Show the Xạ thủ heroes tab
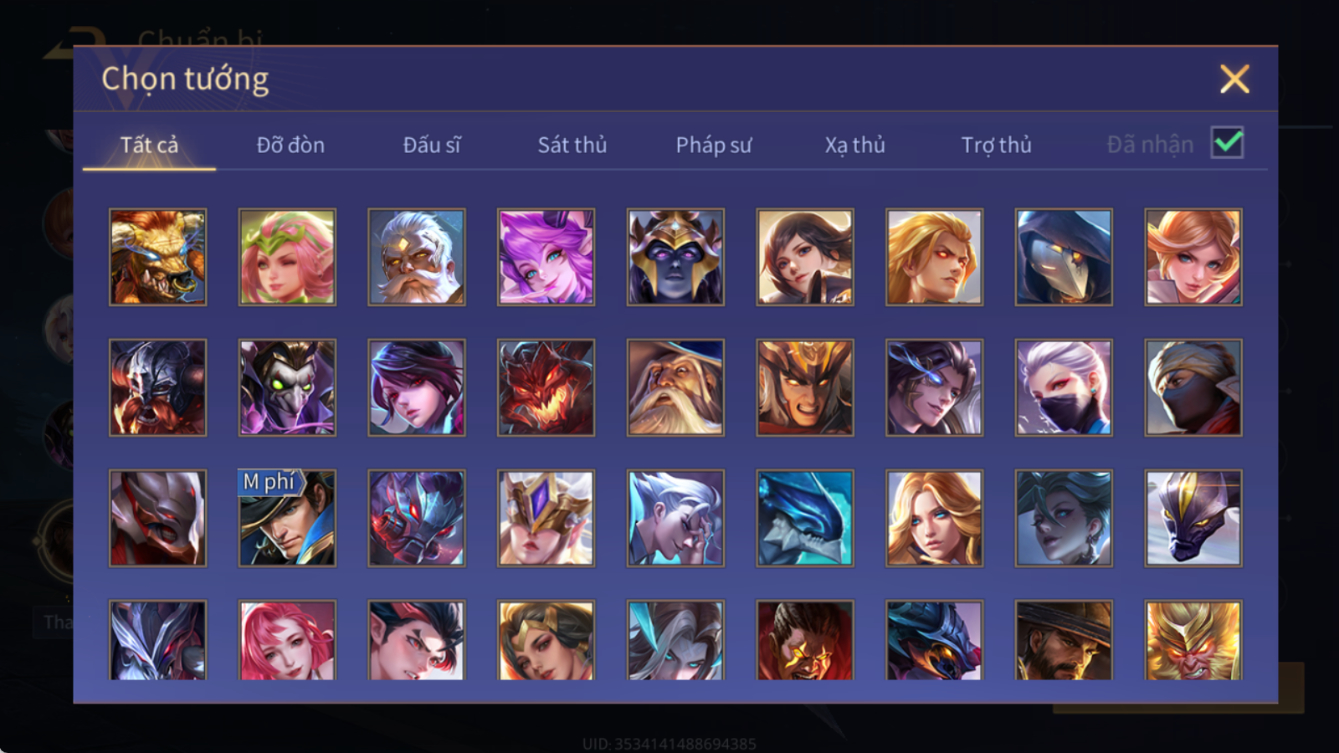The height and width of the screenshot is (753, 1339). pos(855,145)
